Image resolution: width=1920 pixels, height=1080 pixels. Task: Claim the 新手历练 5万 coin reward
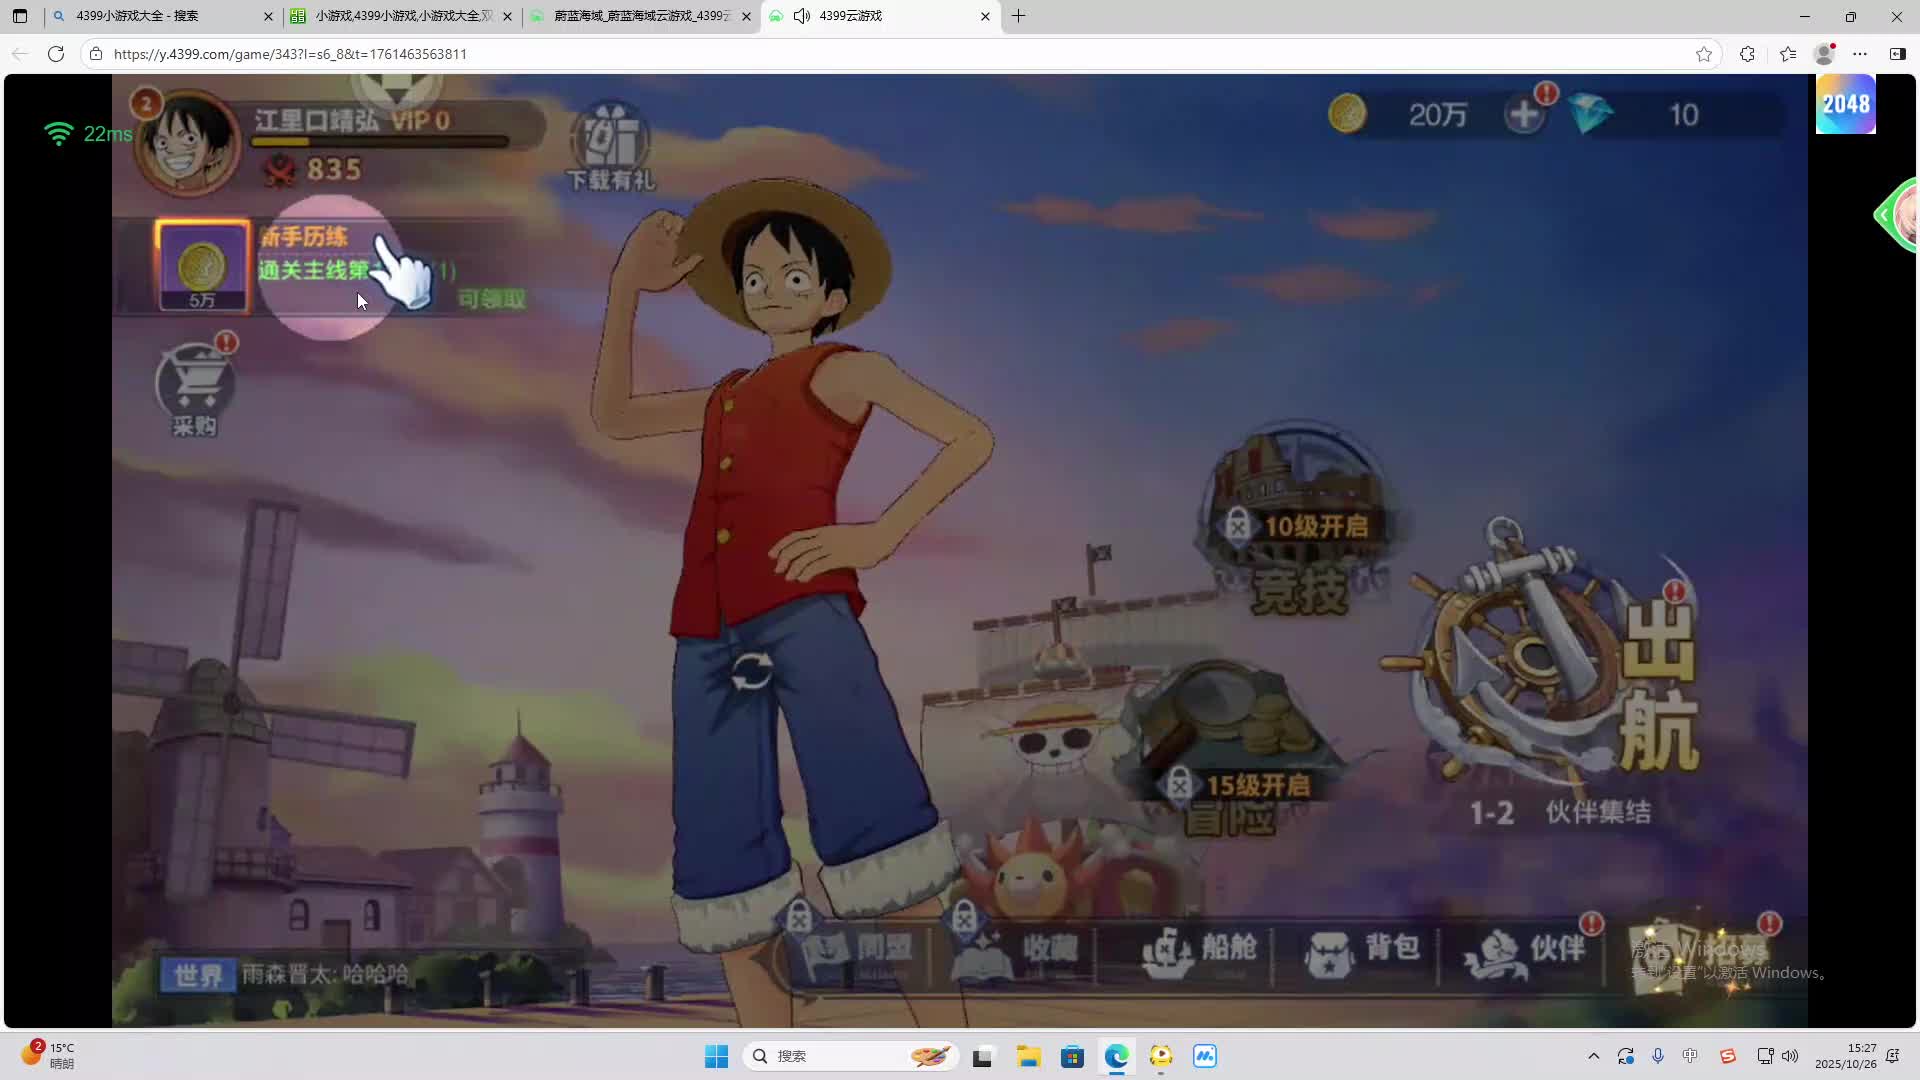pyautogui.click(x=202, y=266)
